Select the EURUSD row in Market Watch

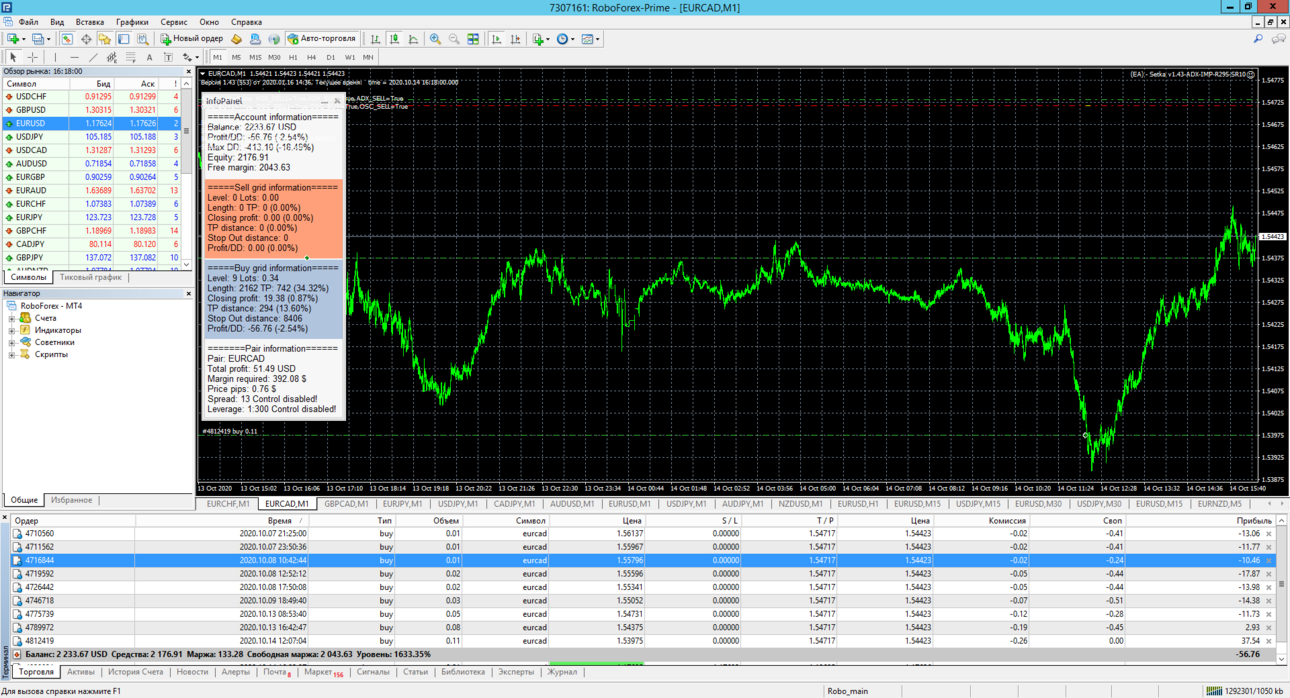click(x=91, y=123)
